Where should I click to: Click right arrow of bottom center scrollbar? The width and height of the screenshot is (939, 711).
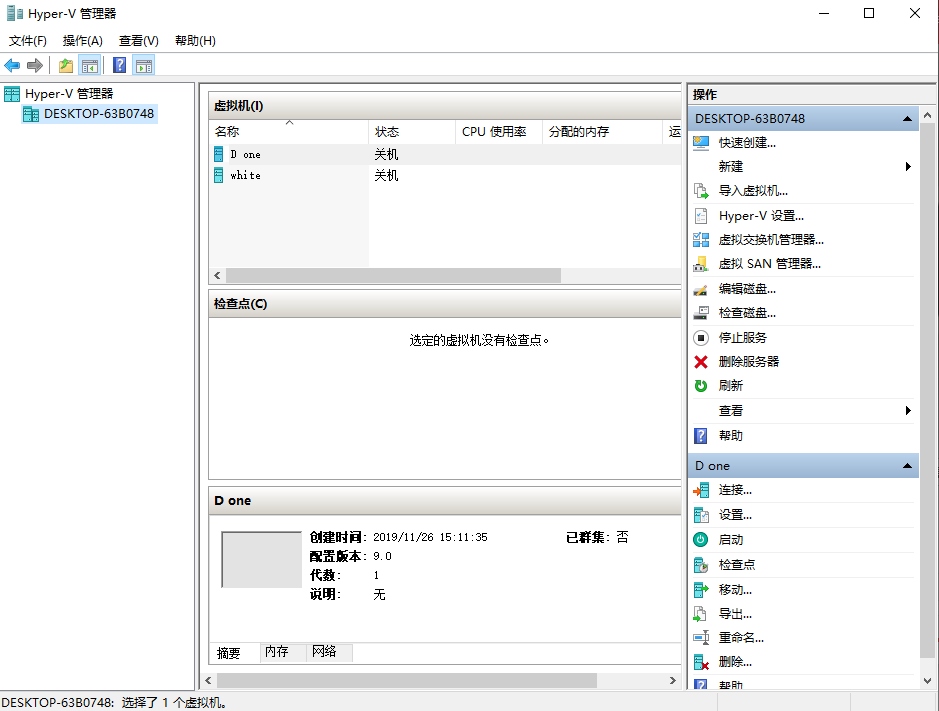[x=673, y=680]
